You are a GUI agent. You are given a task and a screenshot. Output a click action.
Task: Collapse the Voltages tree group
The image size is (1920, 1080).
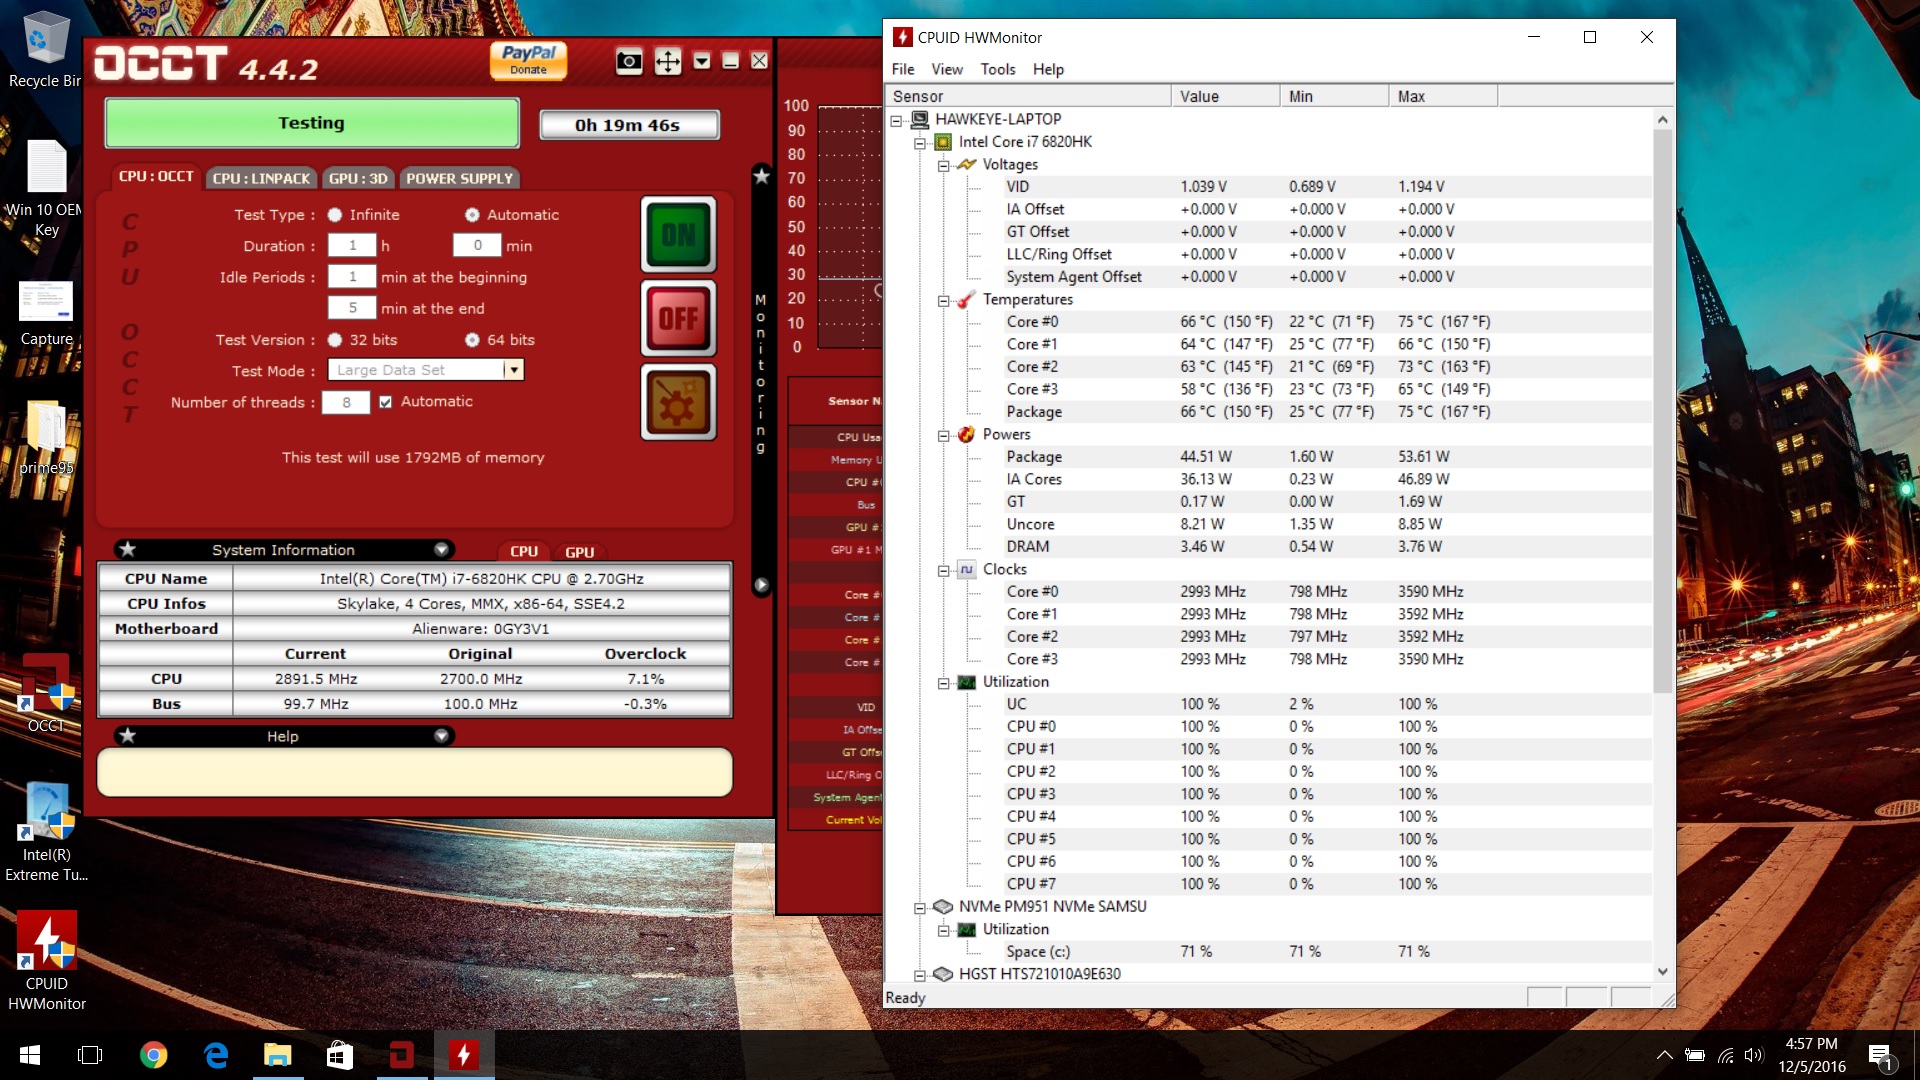point(943,165)
